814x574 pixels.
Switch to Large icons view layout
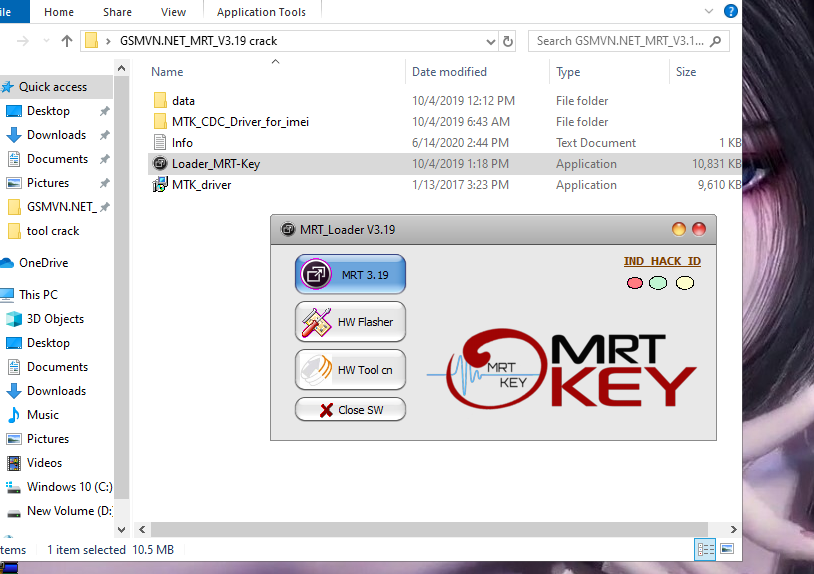click(727, 549)
